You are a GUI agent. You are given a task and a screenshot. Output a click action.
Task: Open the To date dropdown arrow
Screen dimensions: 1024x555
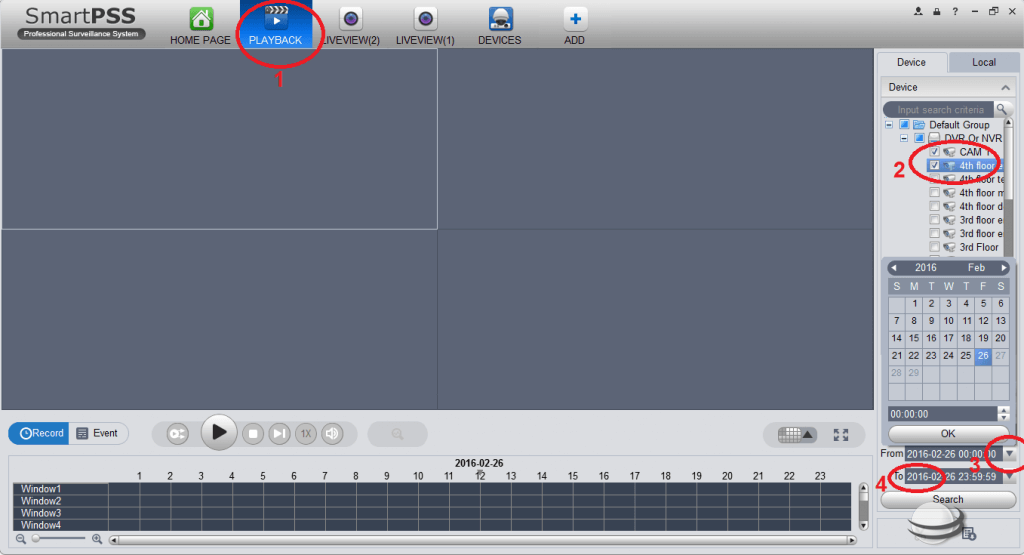(1010, 477)
